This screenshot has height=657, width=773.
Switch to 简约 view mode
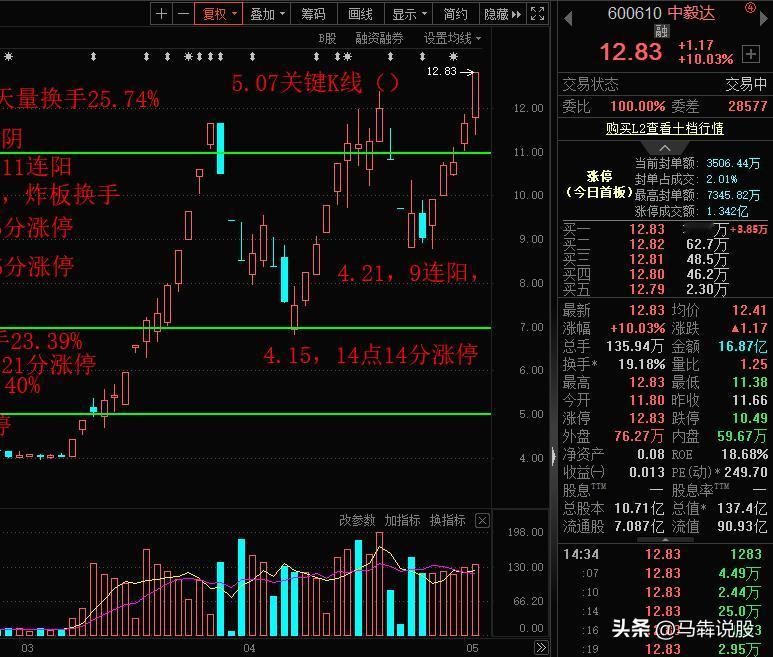[456, 13]
